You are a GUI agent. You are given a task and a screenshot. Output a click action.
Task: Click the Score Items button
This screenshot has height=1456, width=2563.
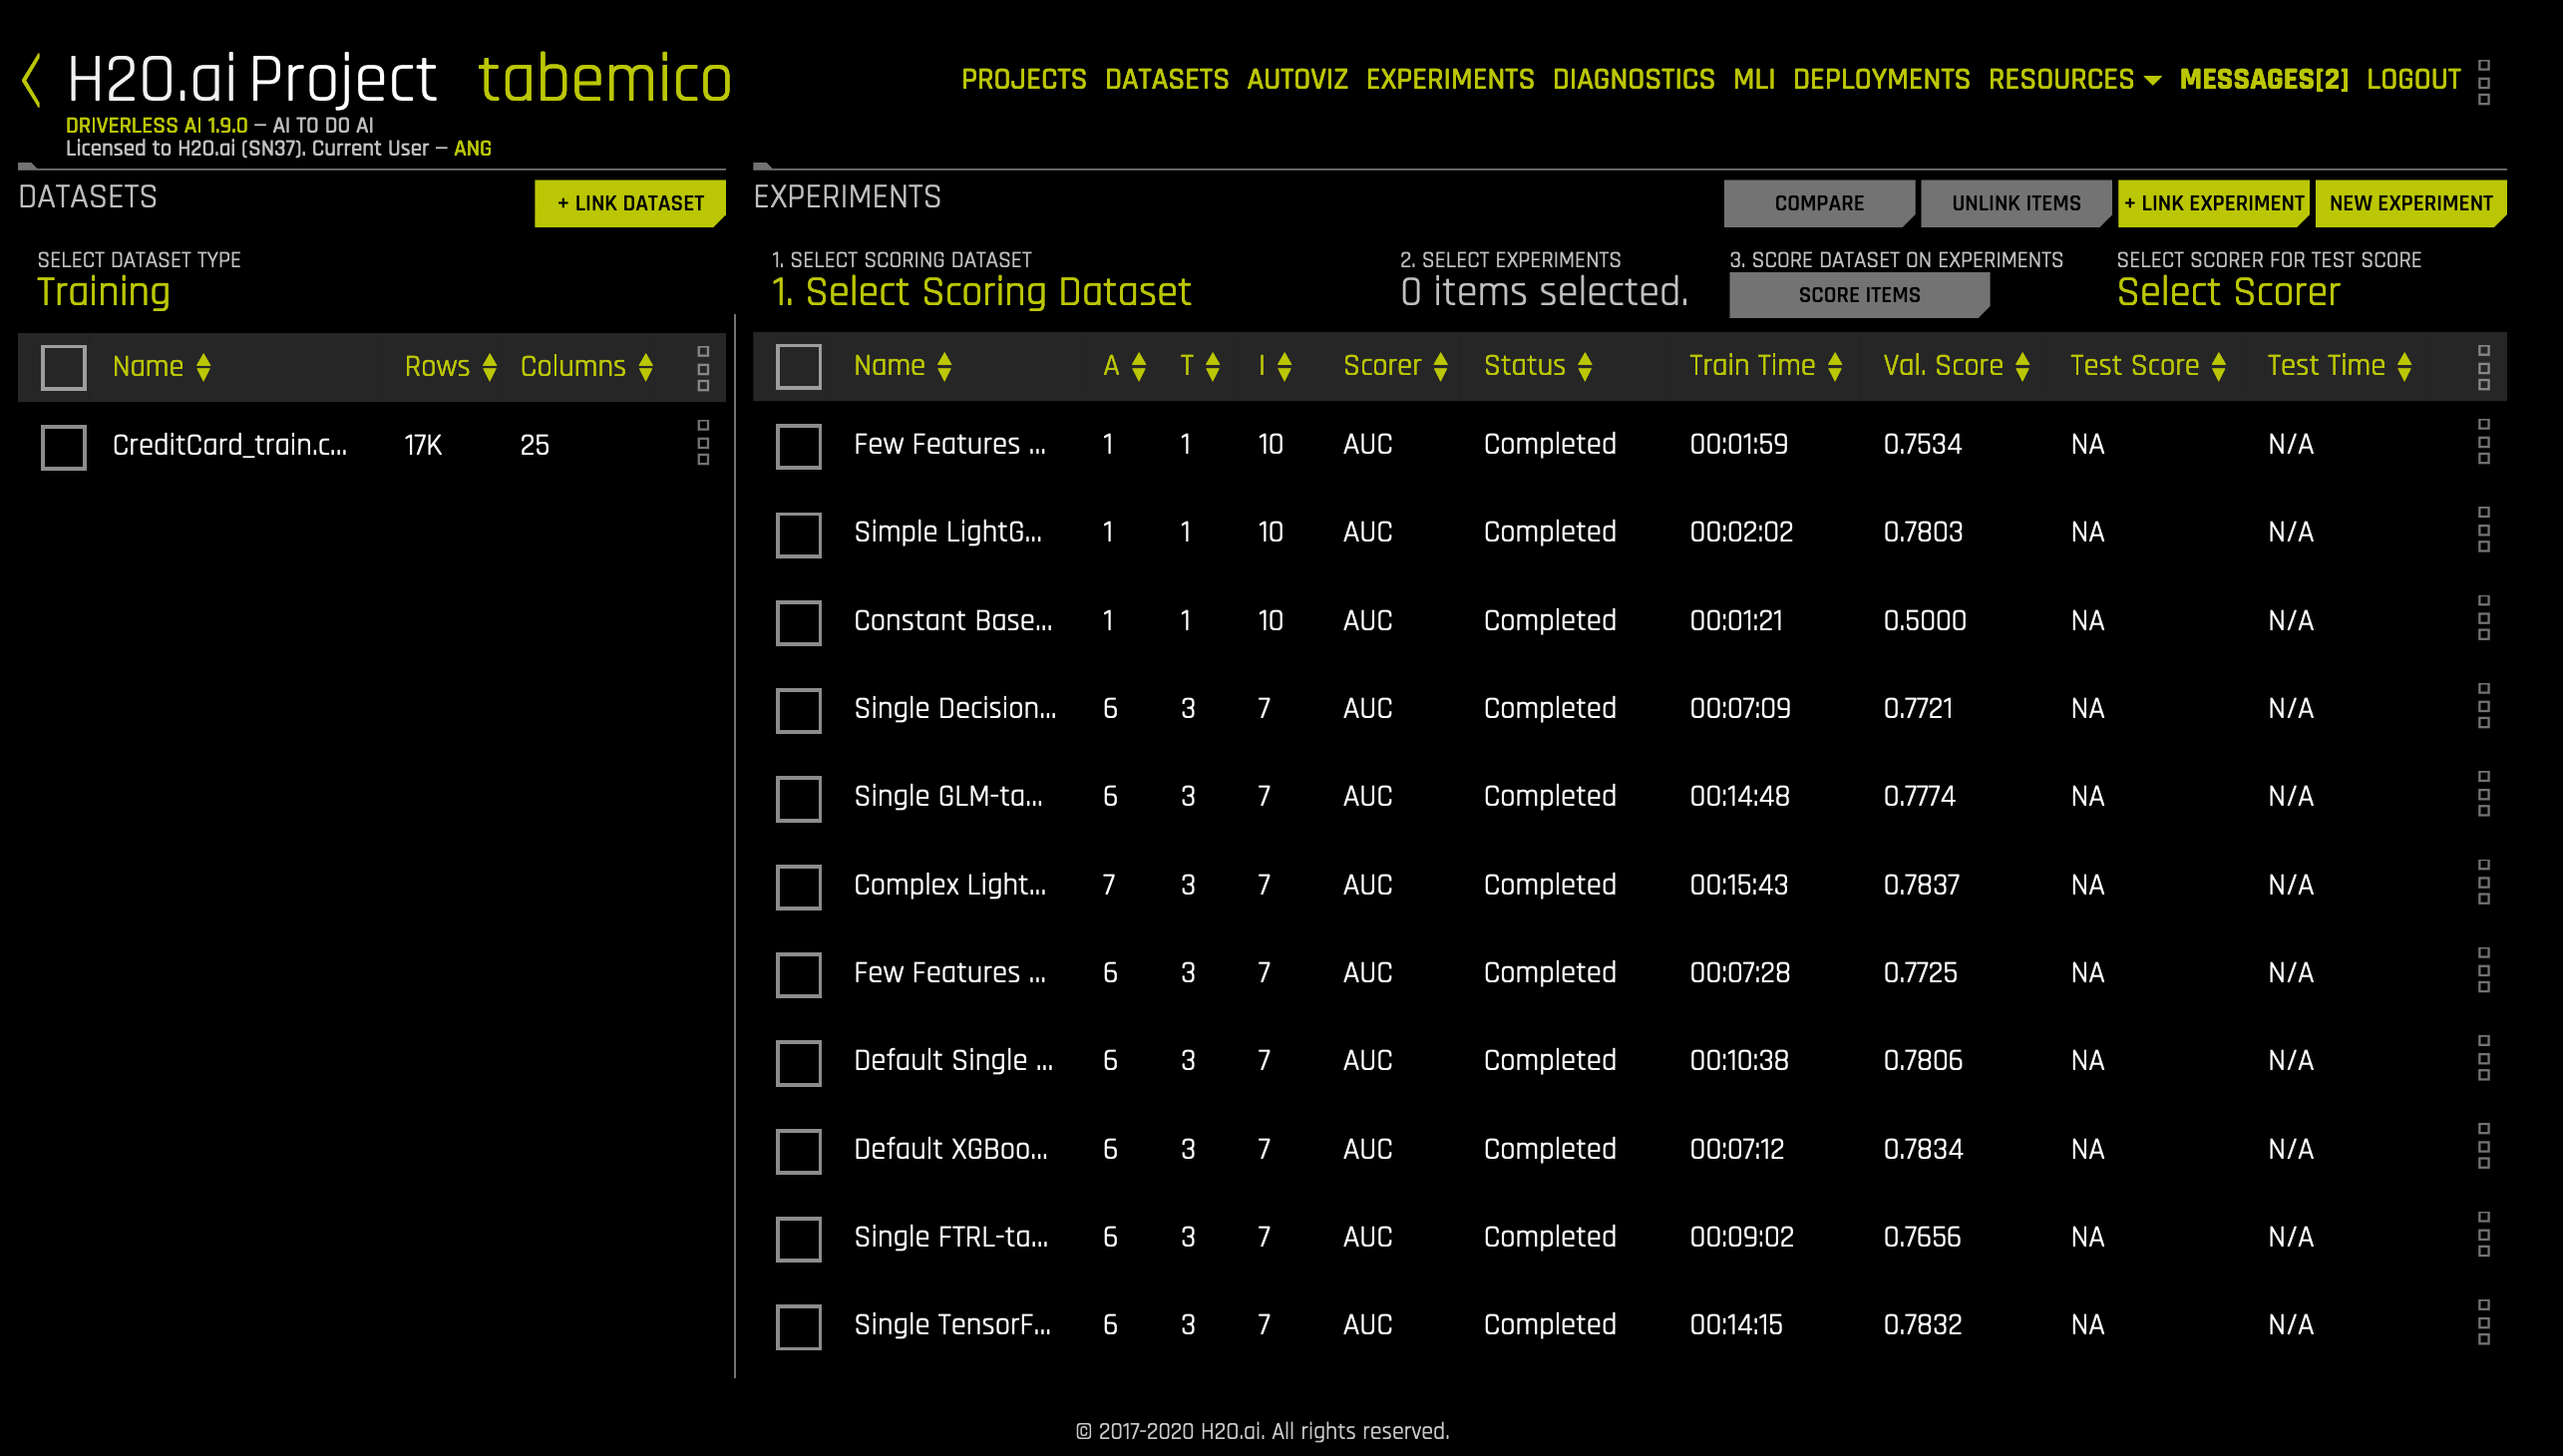[x=1858, y=293]
